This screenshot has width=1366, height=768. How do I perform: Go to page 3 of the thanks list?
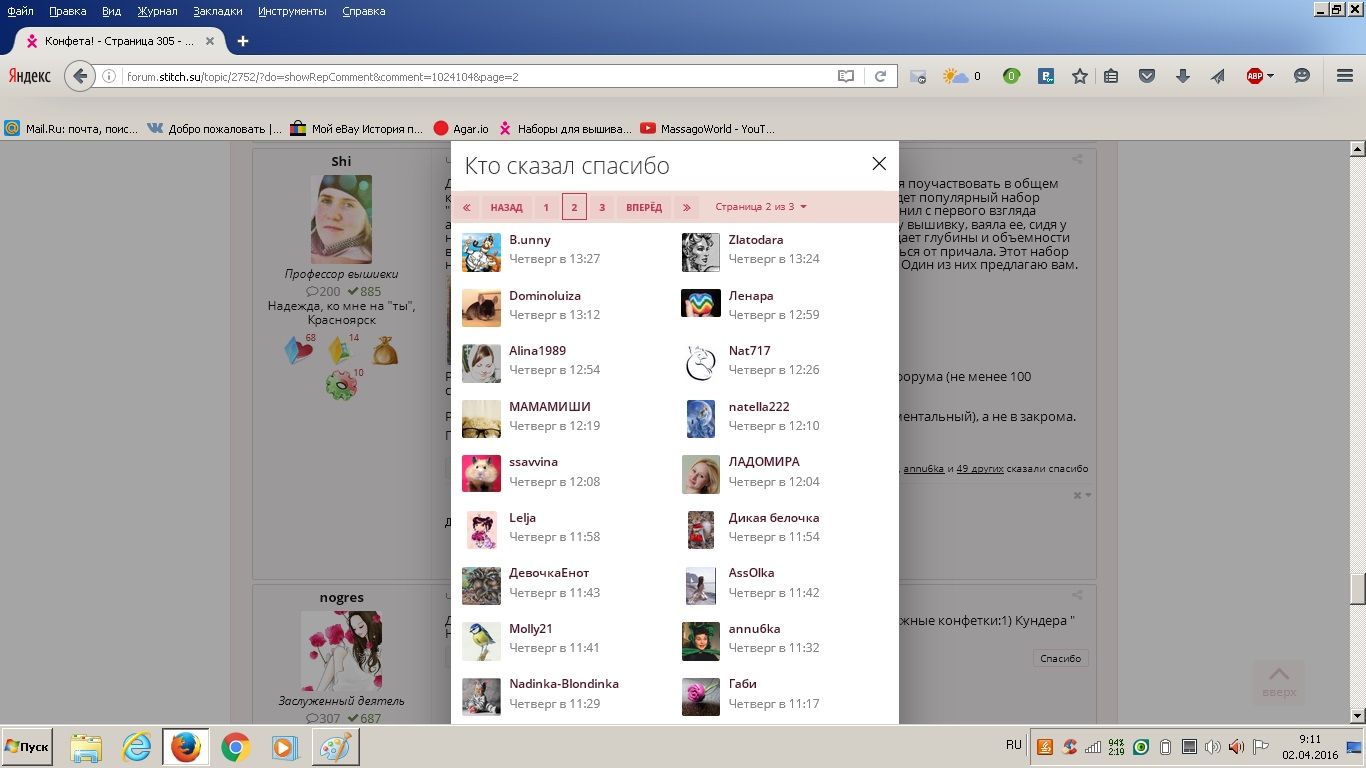602,208
